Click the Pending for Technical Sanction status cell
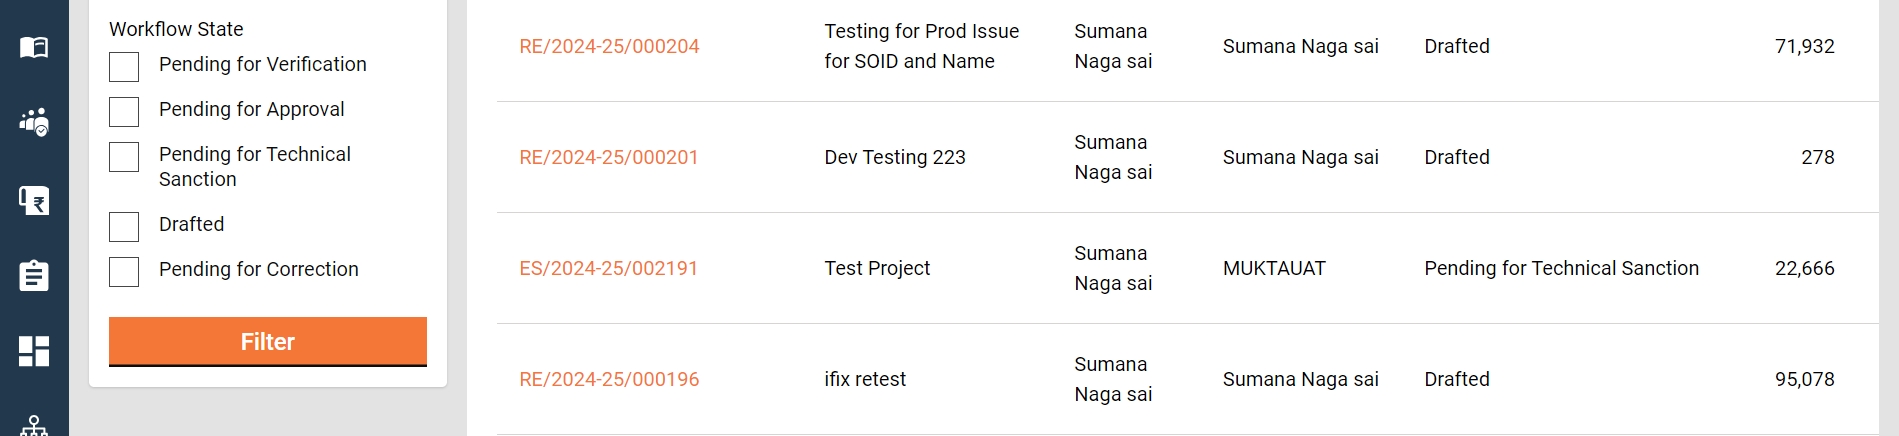1899x436 pixels. pyautogui.click(x=1561, y=269)
